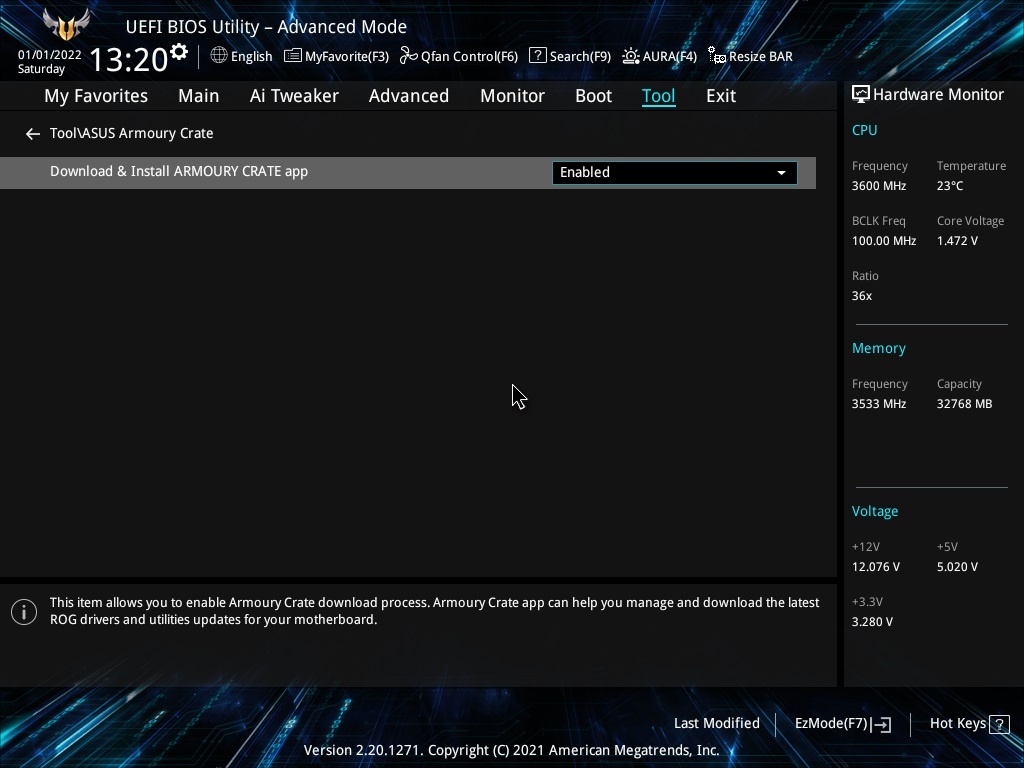Click the Hot Keys question mark icon
Viewport: 1024px width, 768px height.
[x=999, y=724]
